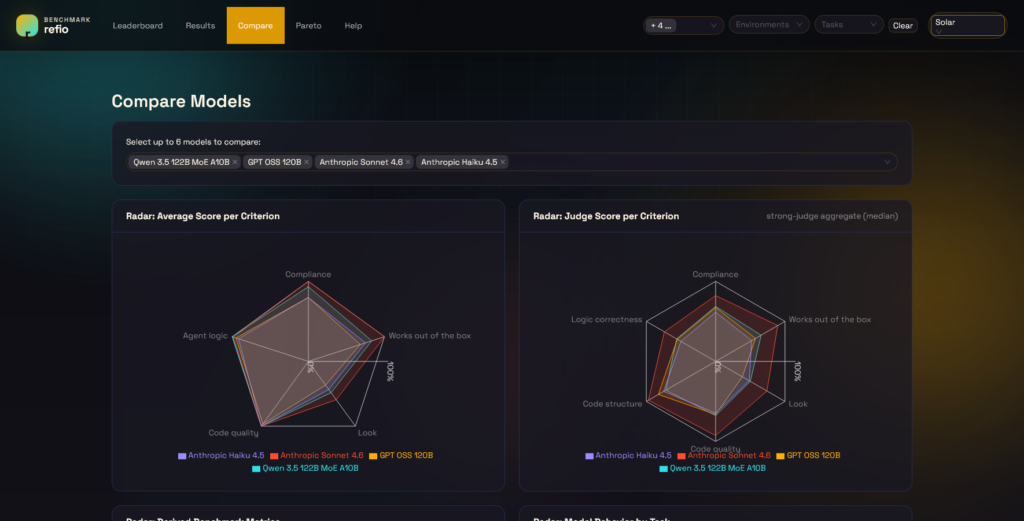The image size is (1024, 521).
Task: Click 'Works out of the box' in Judge radar
Action: click(x=829, y=319)
